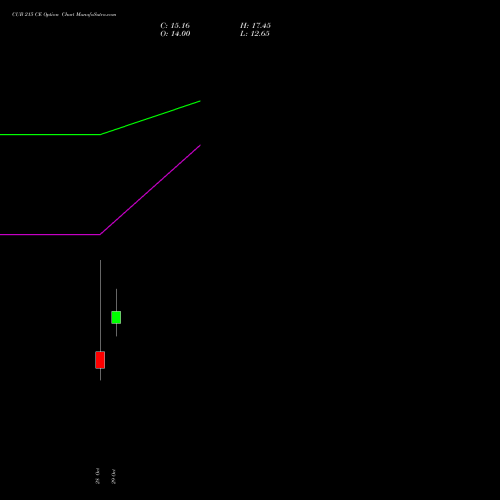Click the chart title text at top-left
The height and width of the screenshot is (500, 500).
point(64,15)
